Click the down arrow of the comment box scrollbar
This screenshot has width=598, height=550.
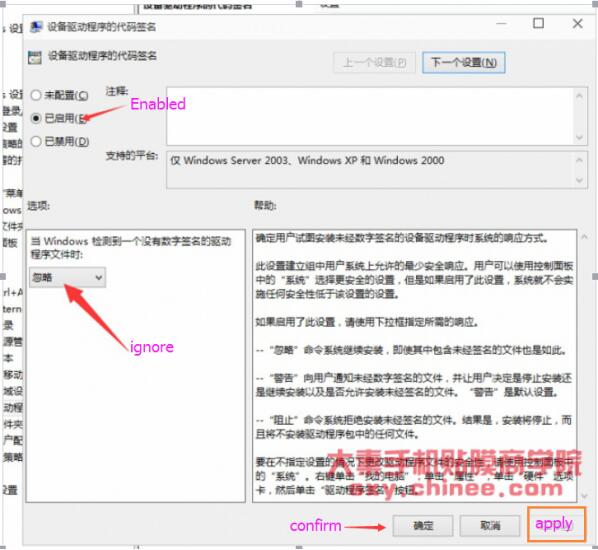579,137
